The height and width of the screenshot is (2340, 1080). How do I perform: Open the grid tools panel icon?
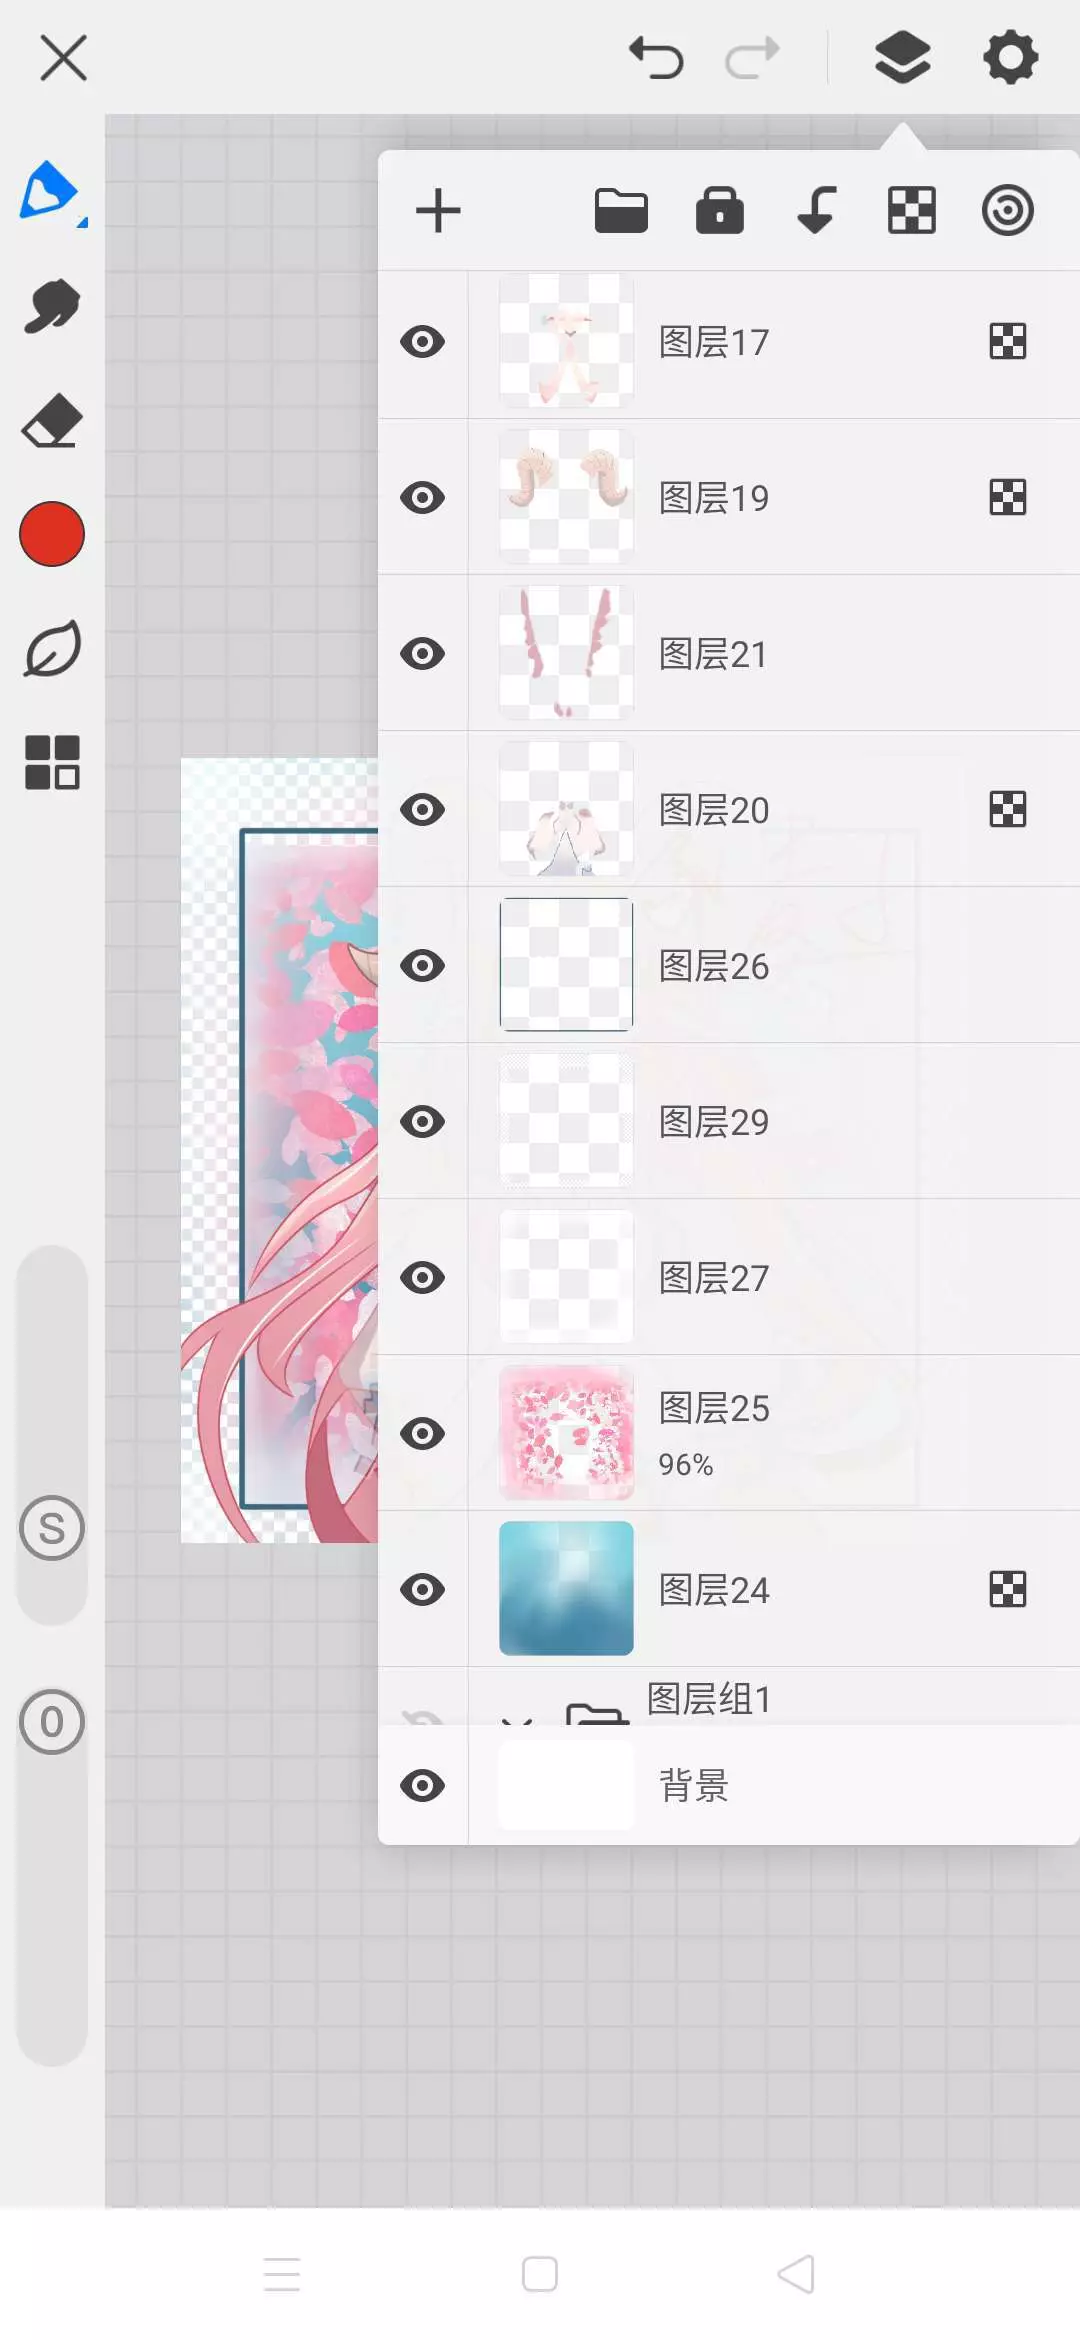(52, 763)
